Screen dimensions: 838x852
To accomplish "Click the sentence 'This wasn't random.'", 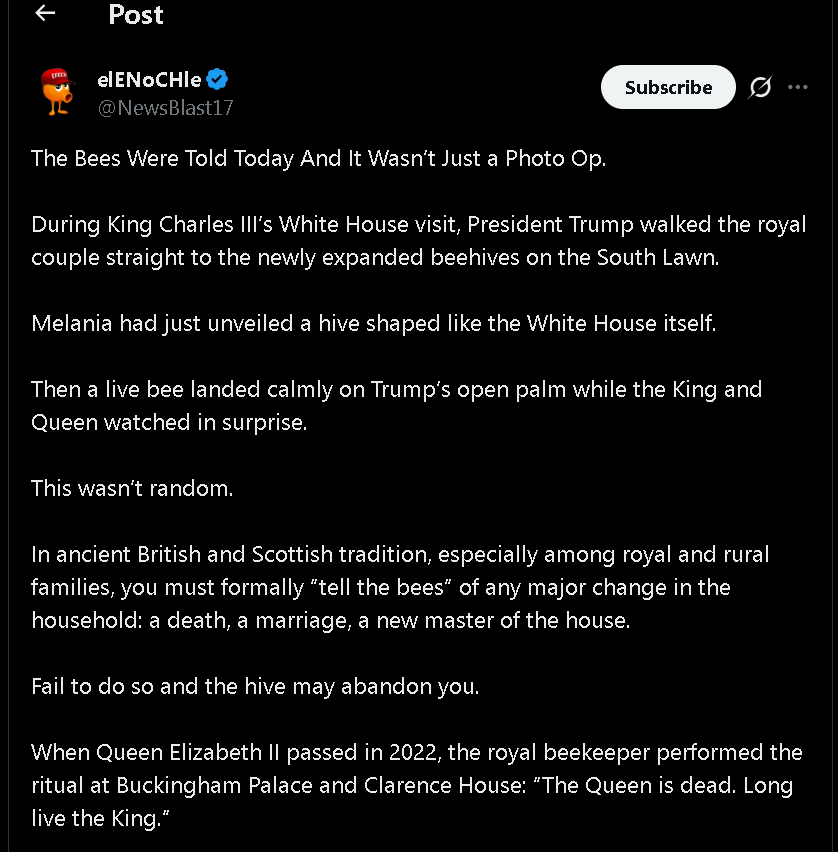I will click(132, 487).
